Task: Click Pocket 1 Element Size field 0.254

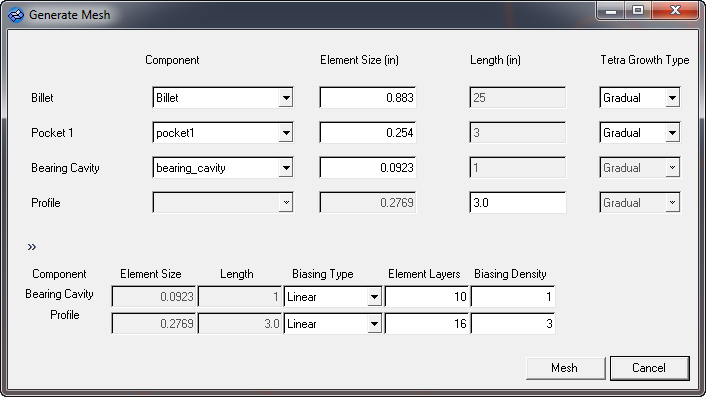Action: [x=368, y=133]
